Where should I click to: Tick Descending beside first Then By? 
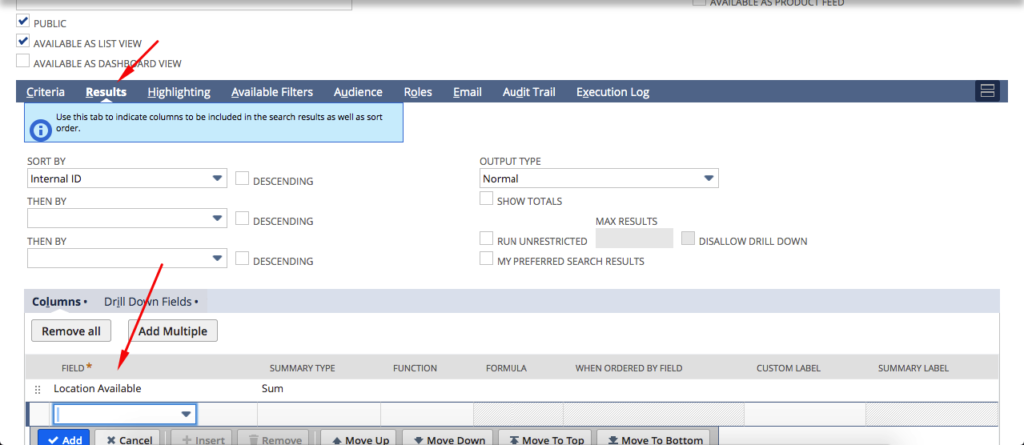coord(242,219)
